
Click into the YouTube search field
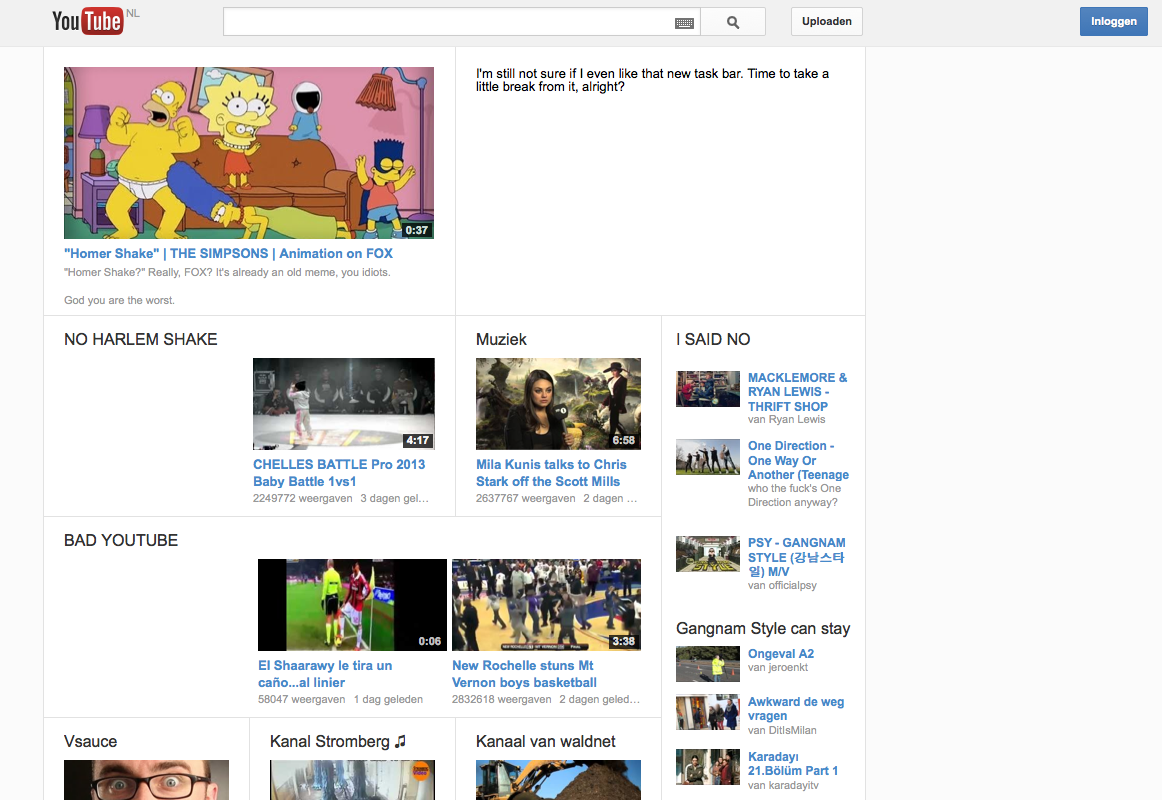[x=449, y=22]
